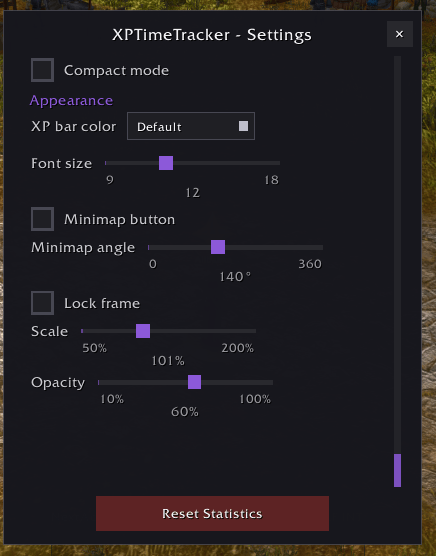Open the XP bar color dropdown
The height and width of the screenshot is (556, 436).
(191, 126)
